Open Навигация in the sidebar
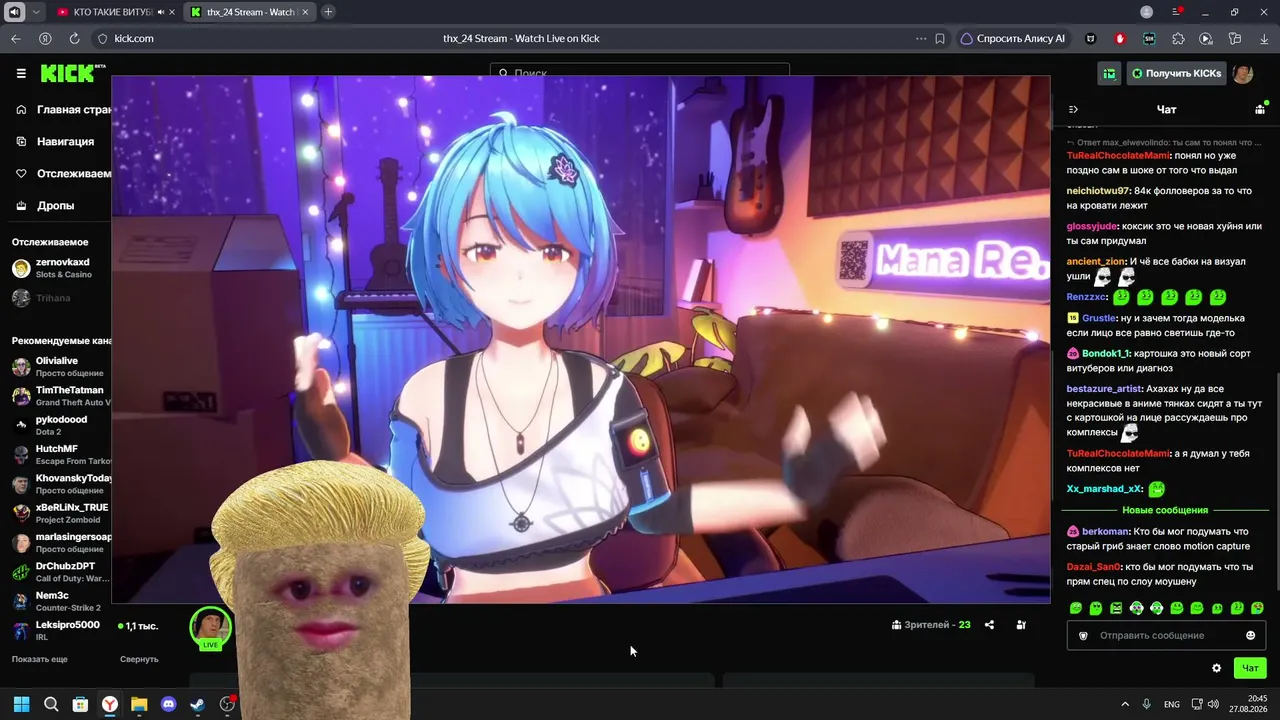Screen dimensions: 1280x720 click(55, 142)
